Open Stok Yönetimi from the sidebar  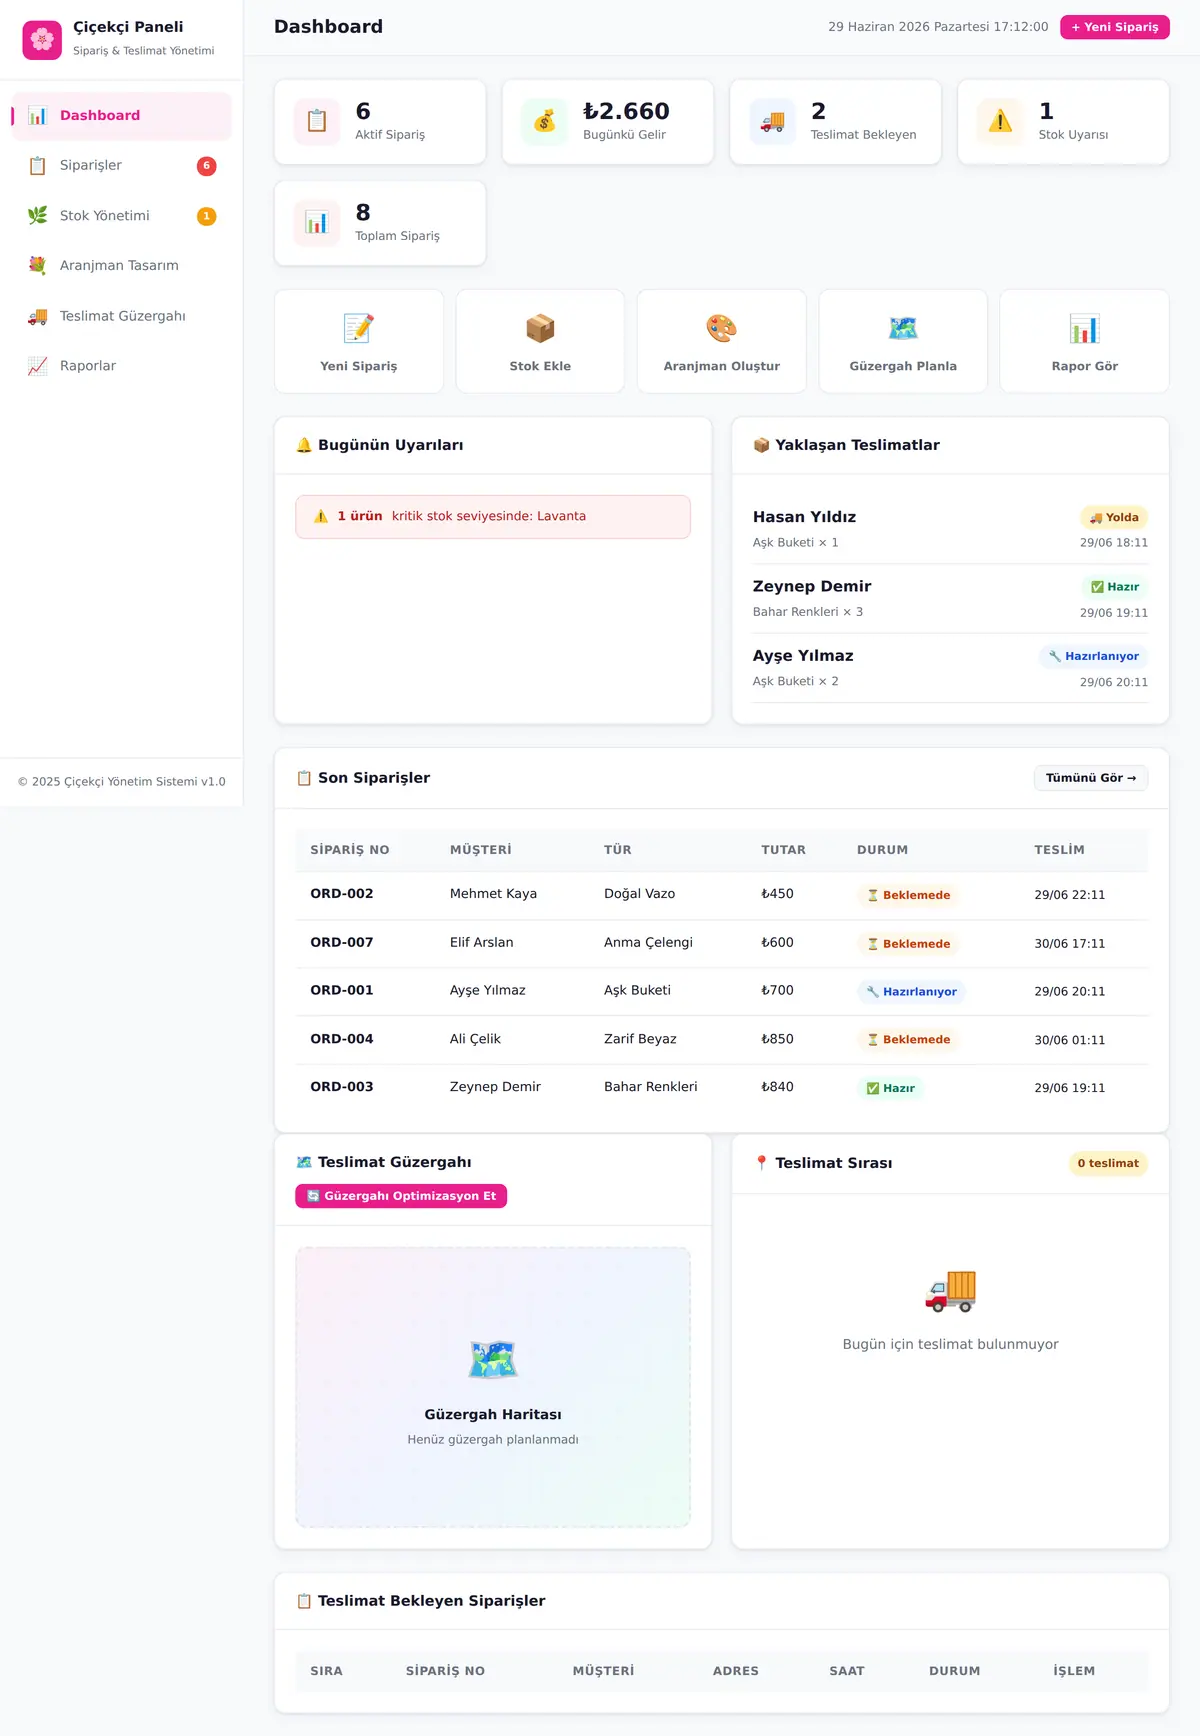pyautogui.click(x=122, y=216)
